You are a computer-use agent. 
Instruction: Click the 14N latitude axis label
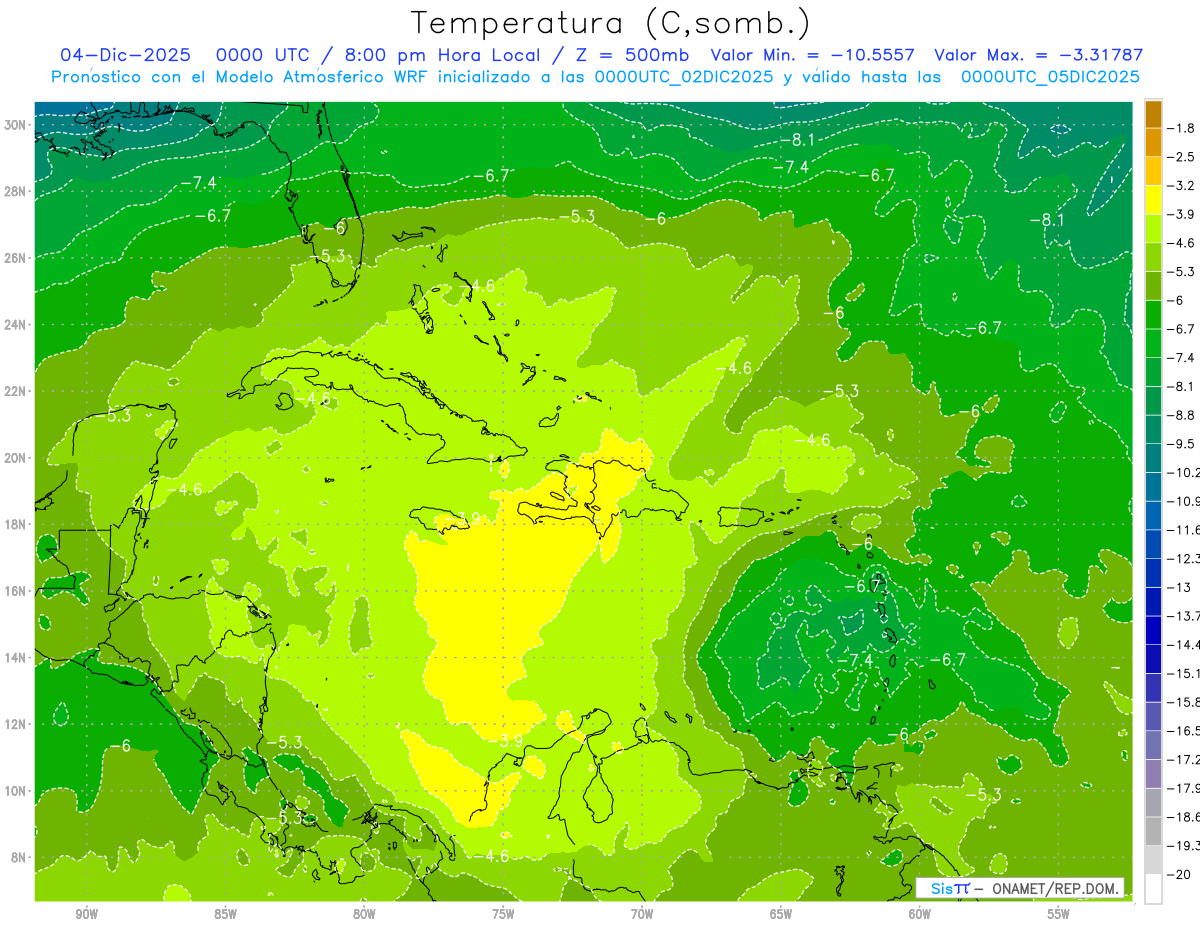[15, 658]
